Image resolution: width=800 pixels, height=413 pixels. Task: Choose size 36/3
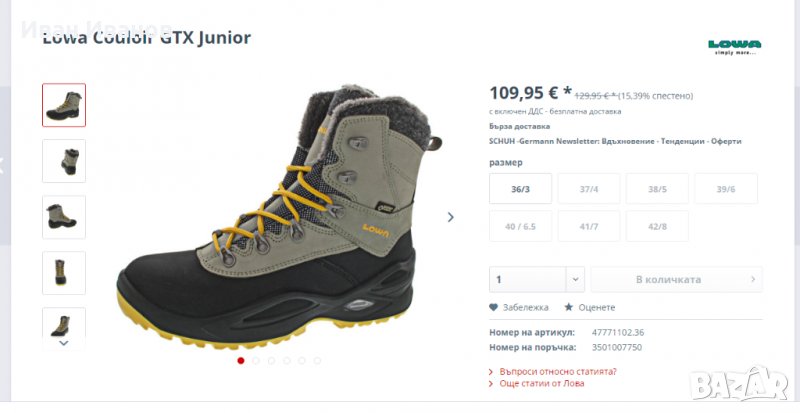(520, 188)
